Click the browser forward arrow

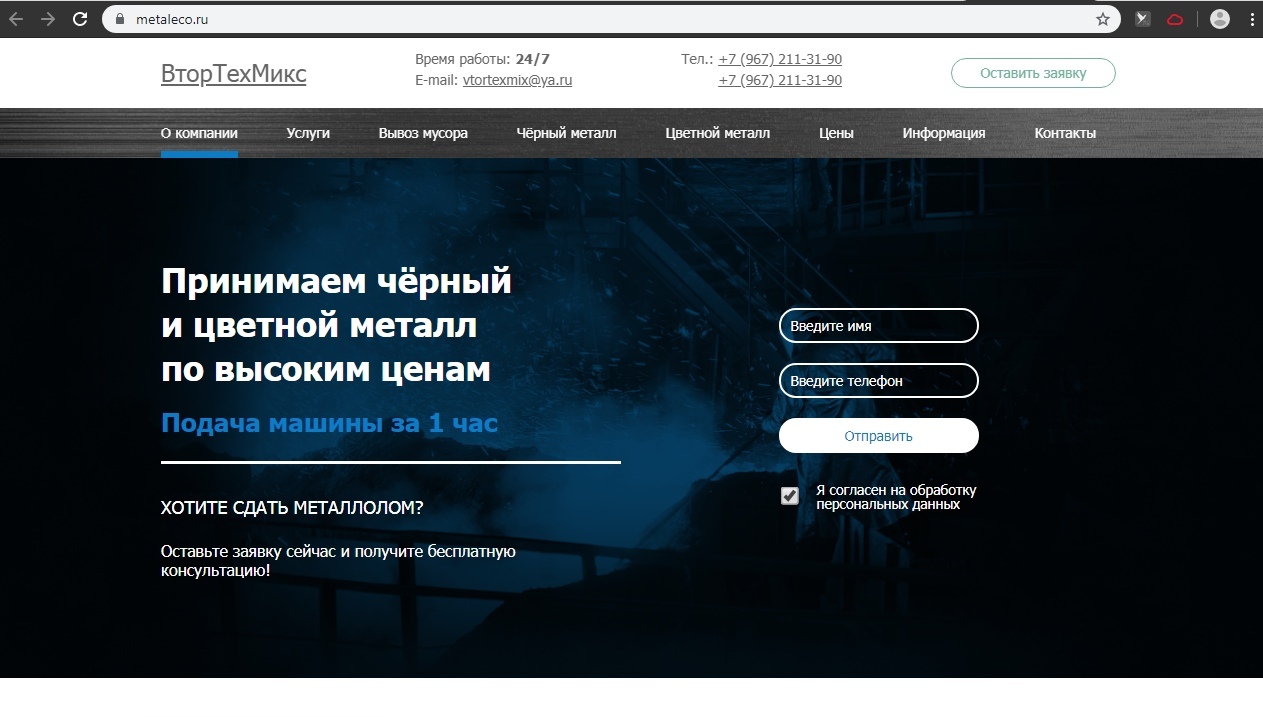click(48, 19)
